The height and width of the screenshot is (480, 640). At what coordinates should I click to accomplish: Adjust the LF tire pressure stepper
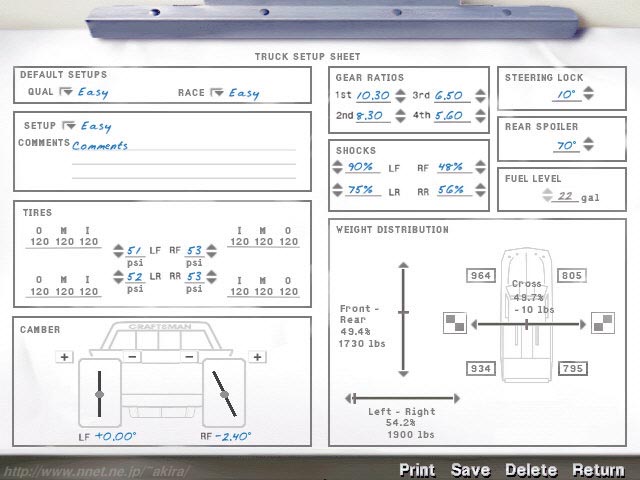click(x=118, y=251)
